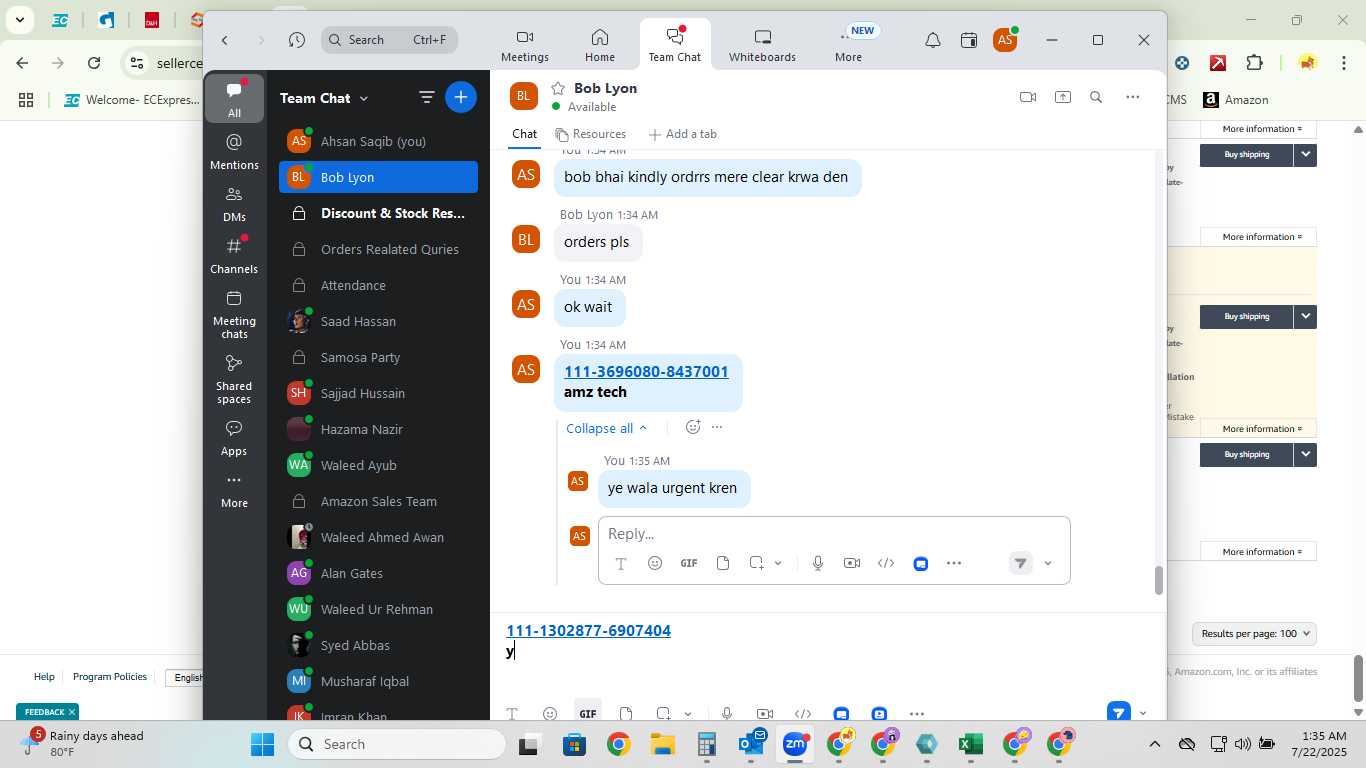1366x768 pixels.
Task: Click the Reply text field
Action: 833,534
